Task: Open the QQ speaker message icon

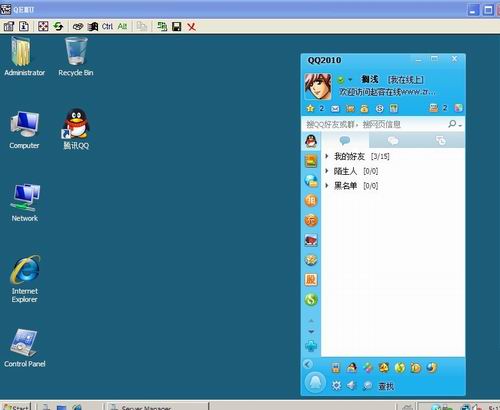Action: [351, 386]
